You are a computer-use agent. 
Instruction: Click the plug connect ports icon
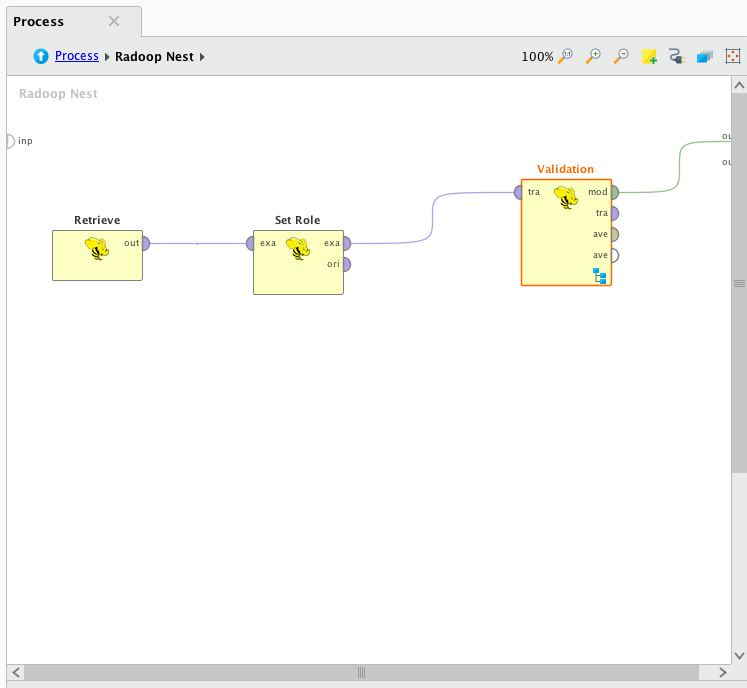(x=676, y=57)
